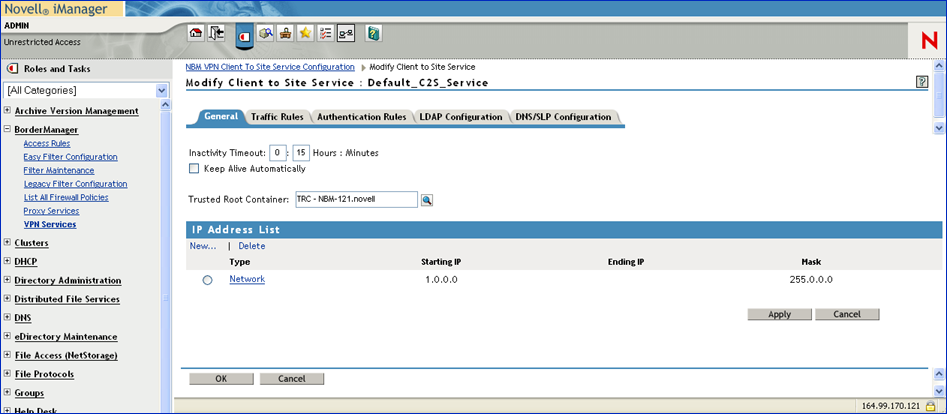Click Cancel next to Apply

847,314
